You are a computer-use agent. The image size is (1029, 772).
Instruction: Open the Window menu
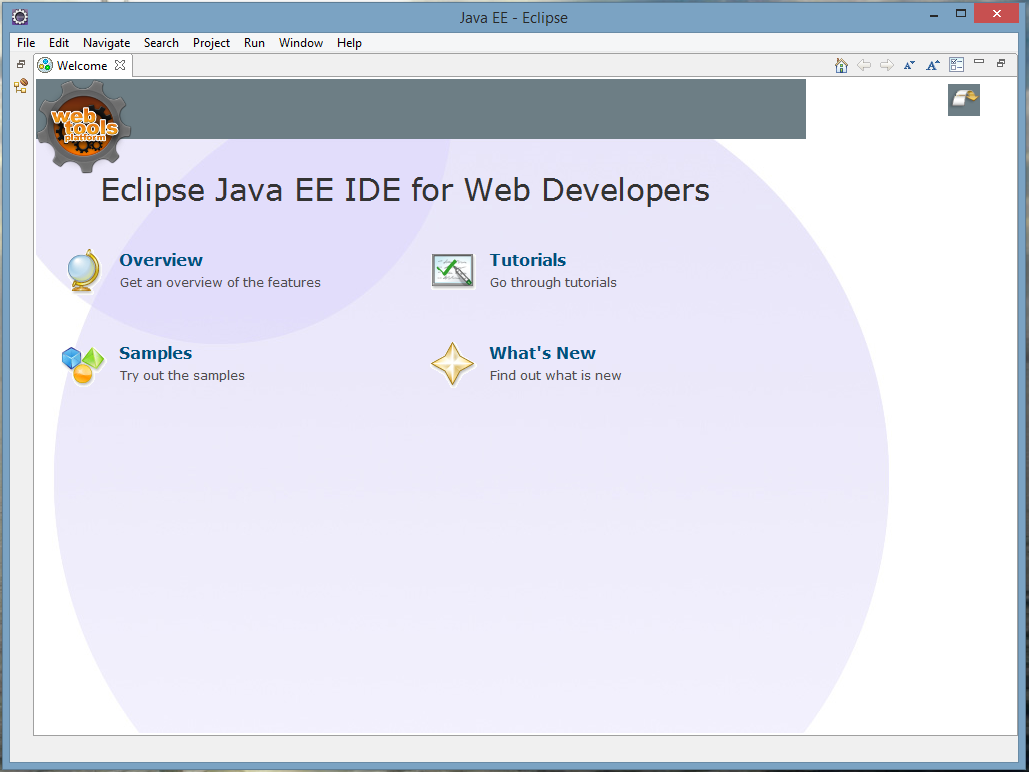(301, 43)
